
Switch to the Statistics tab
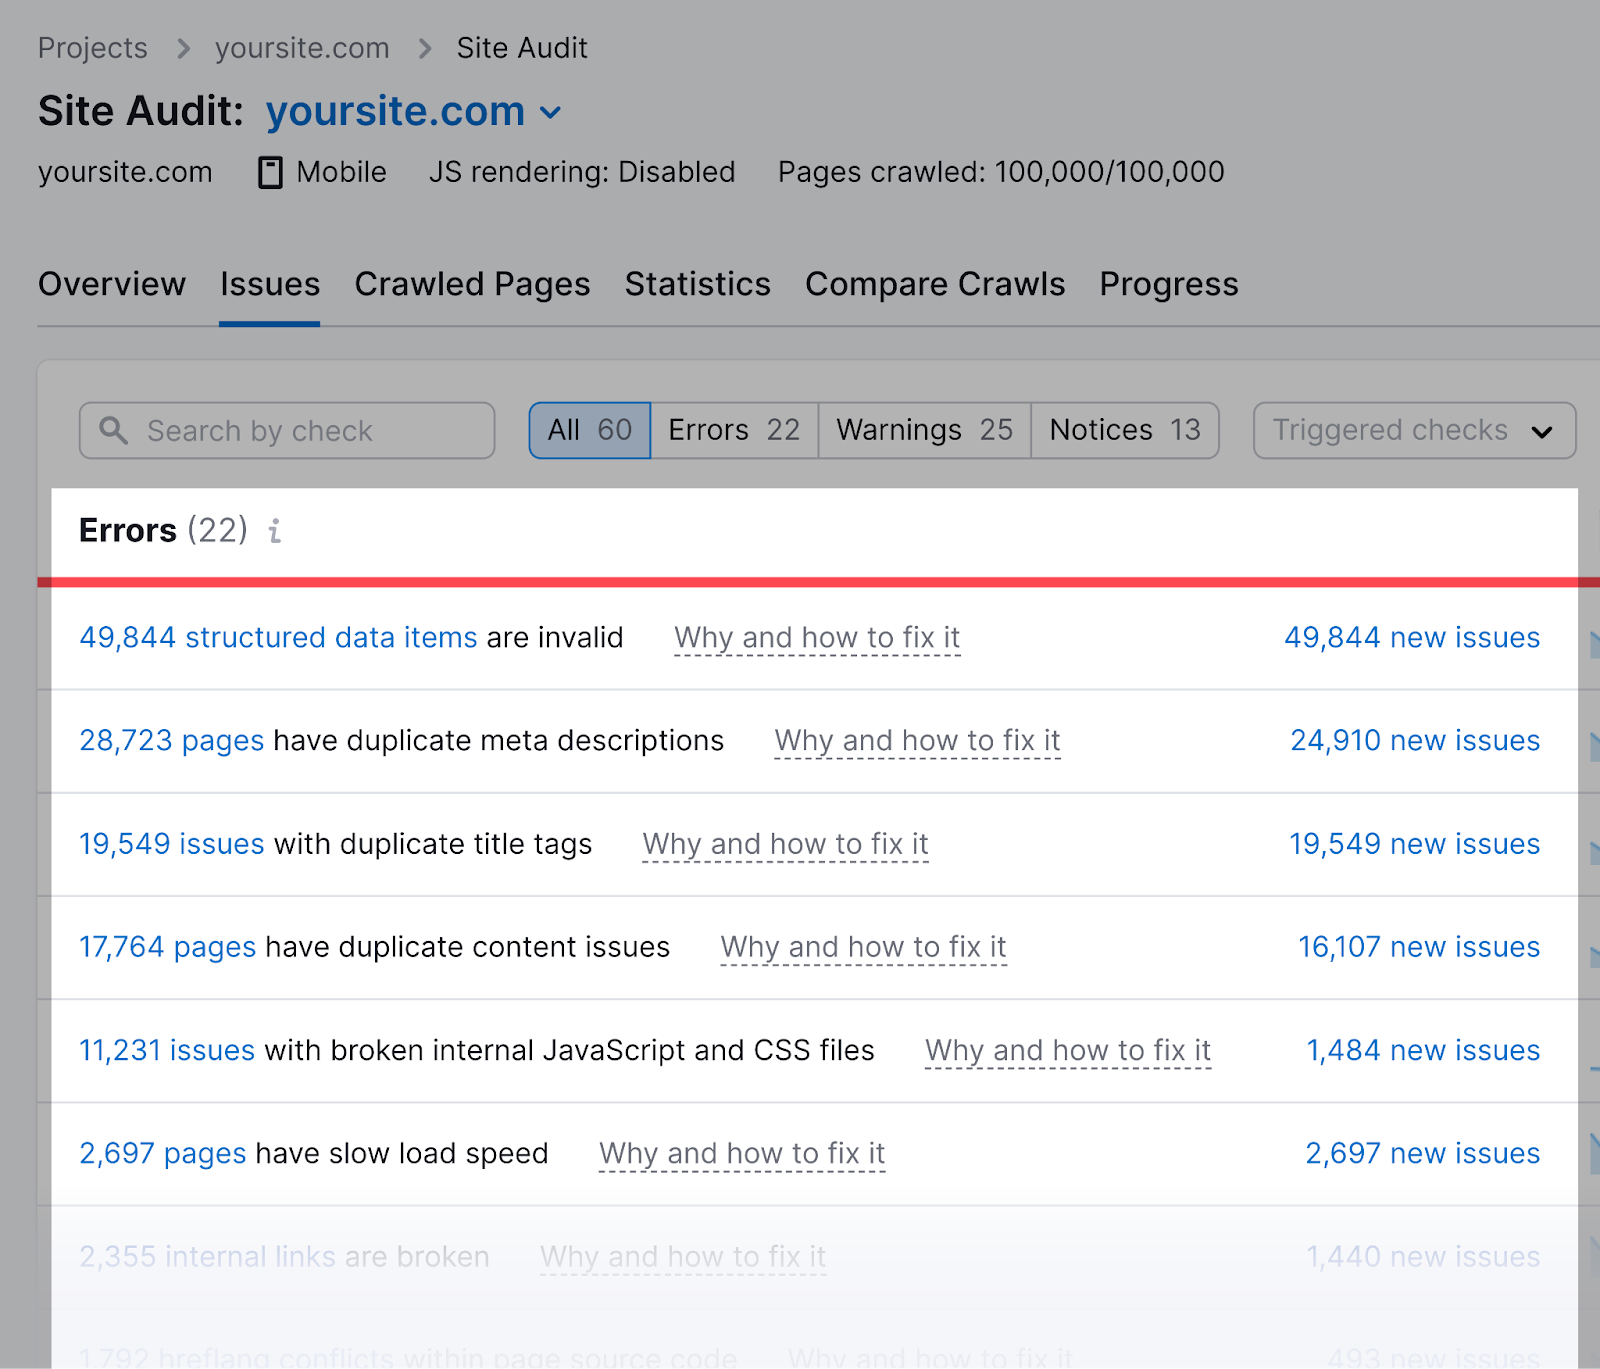coord(698,285)
